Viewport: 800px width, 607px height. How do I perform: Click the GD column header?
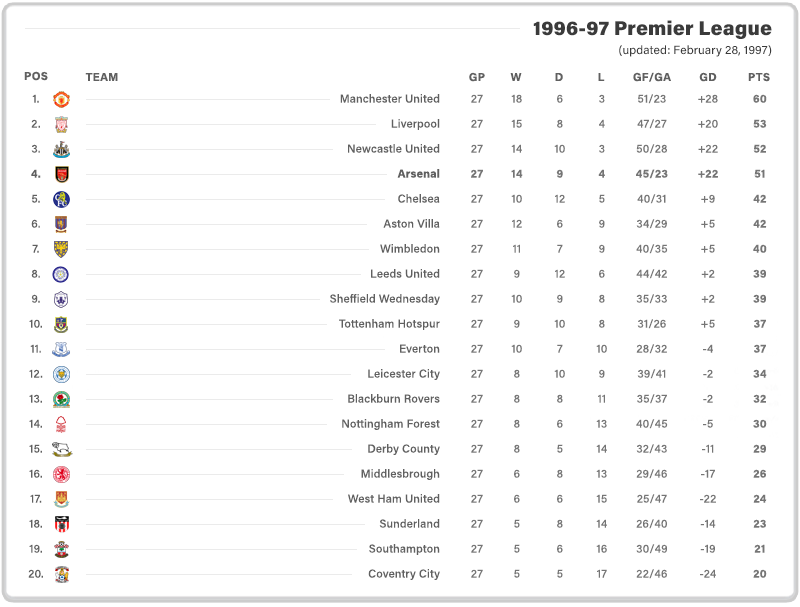point(708,77)
